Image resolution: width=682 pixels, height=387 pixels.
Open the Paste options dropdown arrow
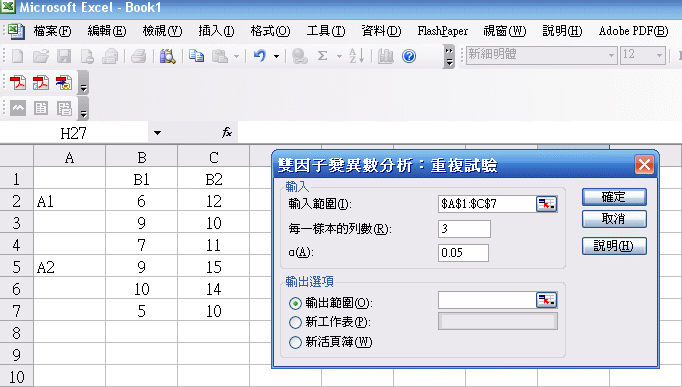pyautogui.click(x=237, y=56)
